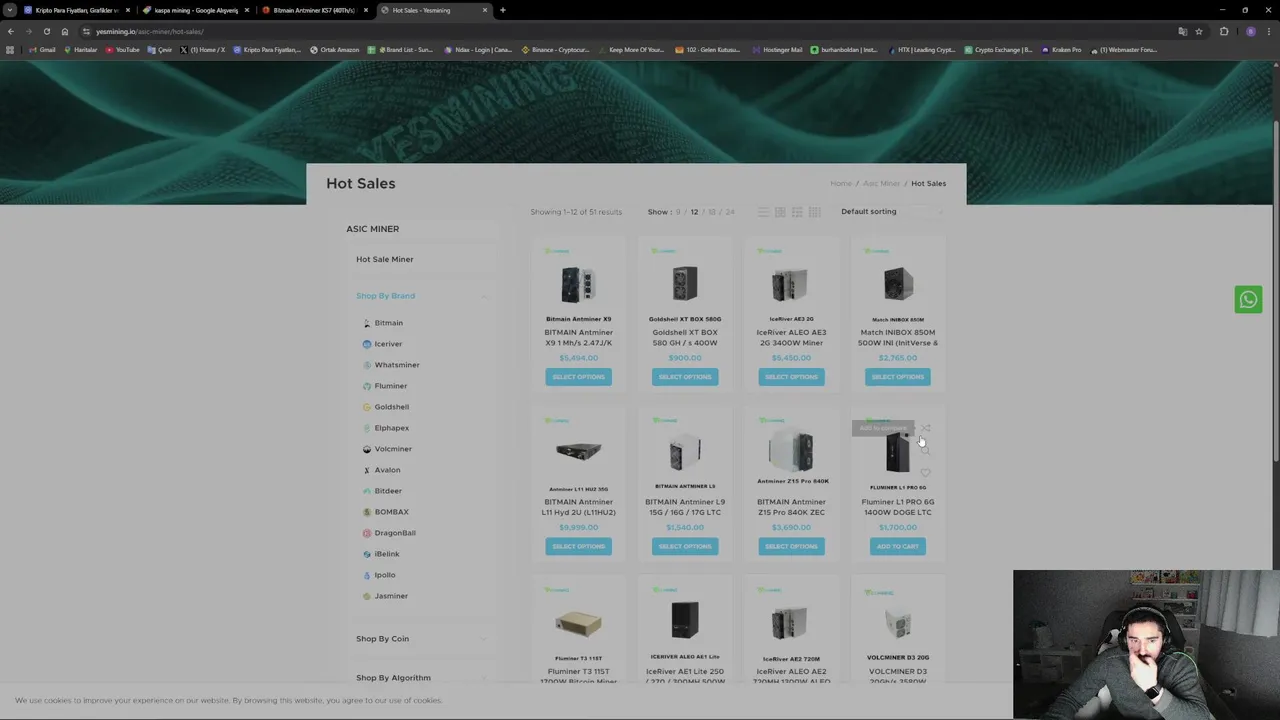Open the browser extensions puzzle icon

click(1224, 31)
